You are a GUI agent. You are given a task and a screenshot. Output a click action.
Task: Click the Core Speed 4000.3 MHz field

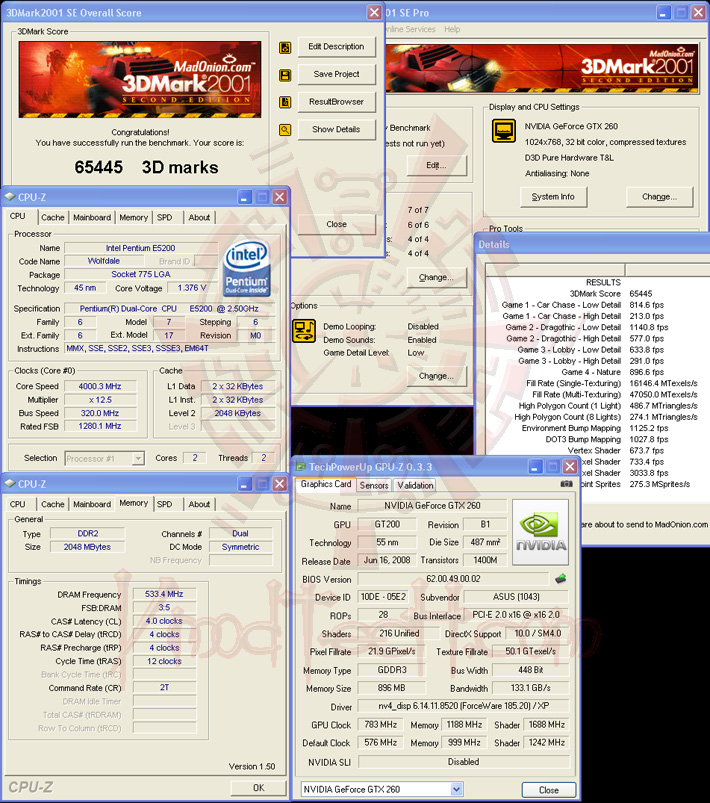coord(100,386)
